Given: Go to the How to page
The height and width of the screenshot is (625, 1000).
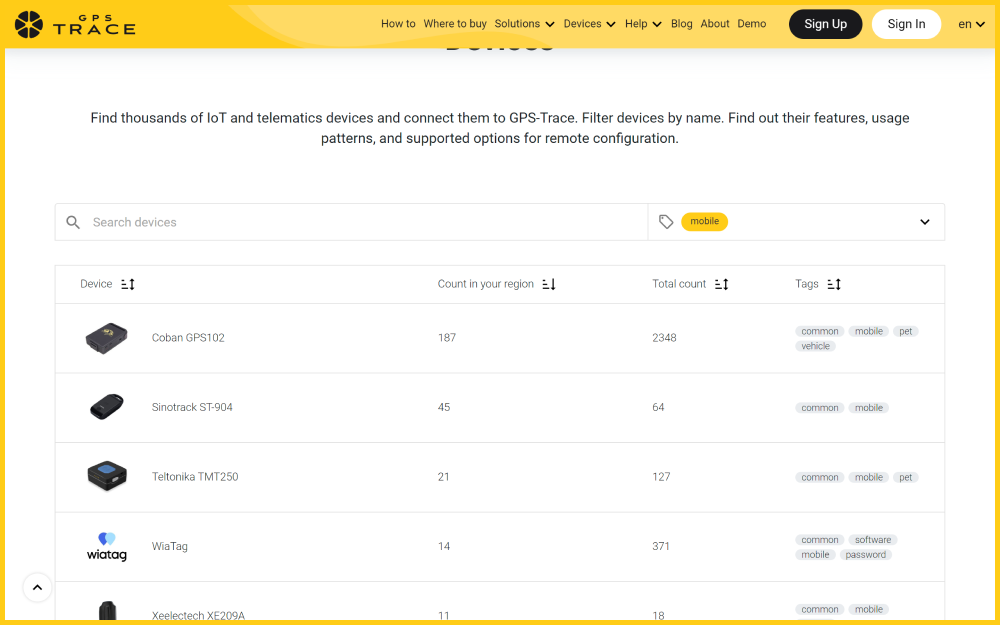Looking at the screenshot, I should 398,24.
